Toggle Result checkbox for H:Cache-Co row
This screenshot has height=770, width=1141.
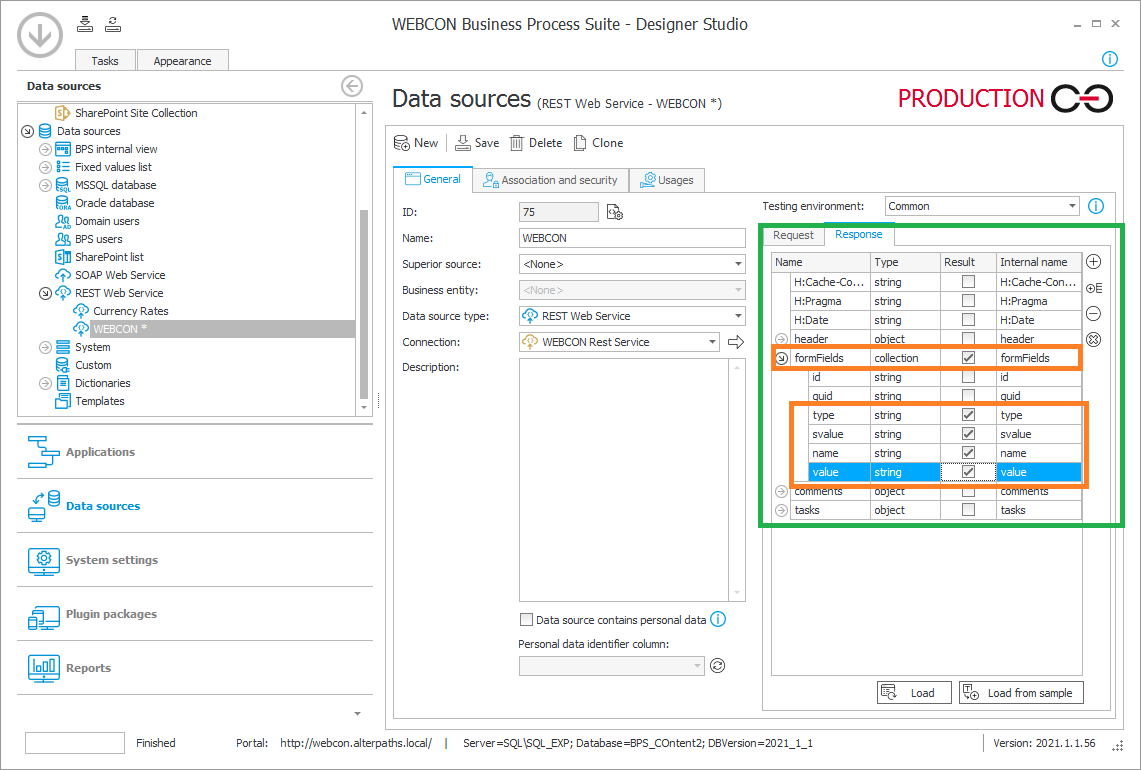pos(968,282)
